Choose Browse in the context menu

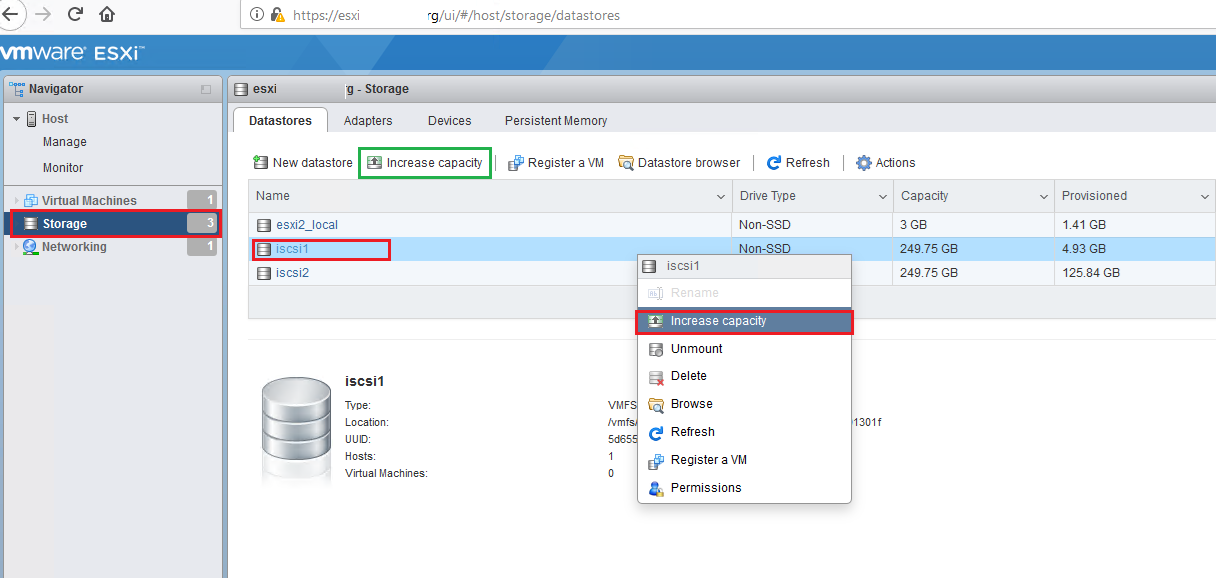tap(744, 404)
